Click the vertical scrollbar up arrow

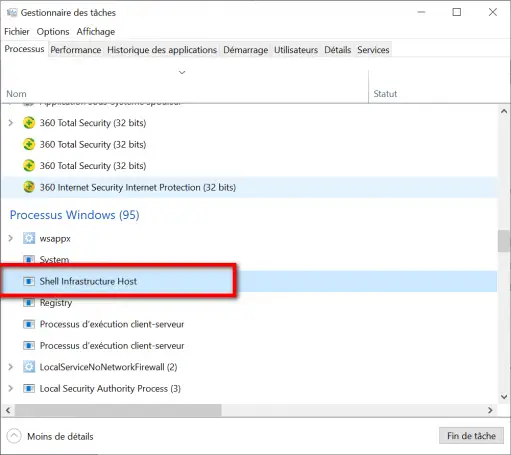[x=504, y=111]
